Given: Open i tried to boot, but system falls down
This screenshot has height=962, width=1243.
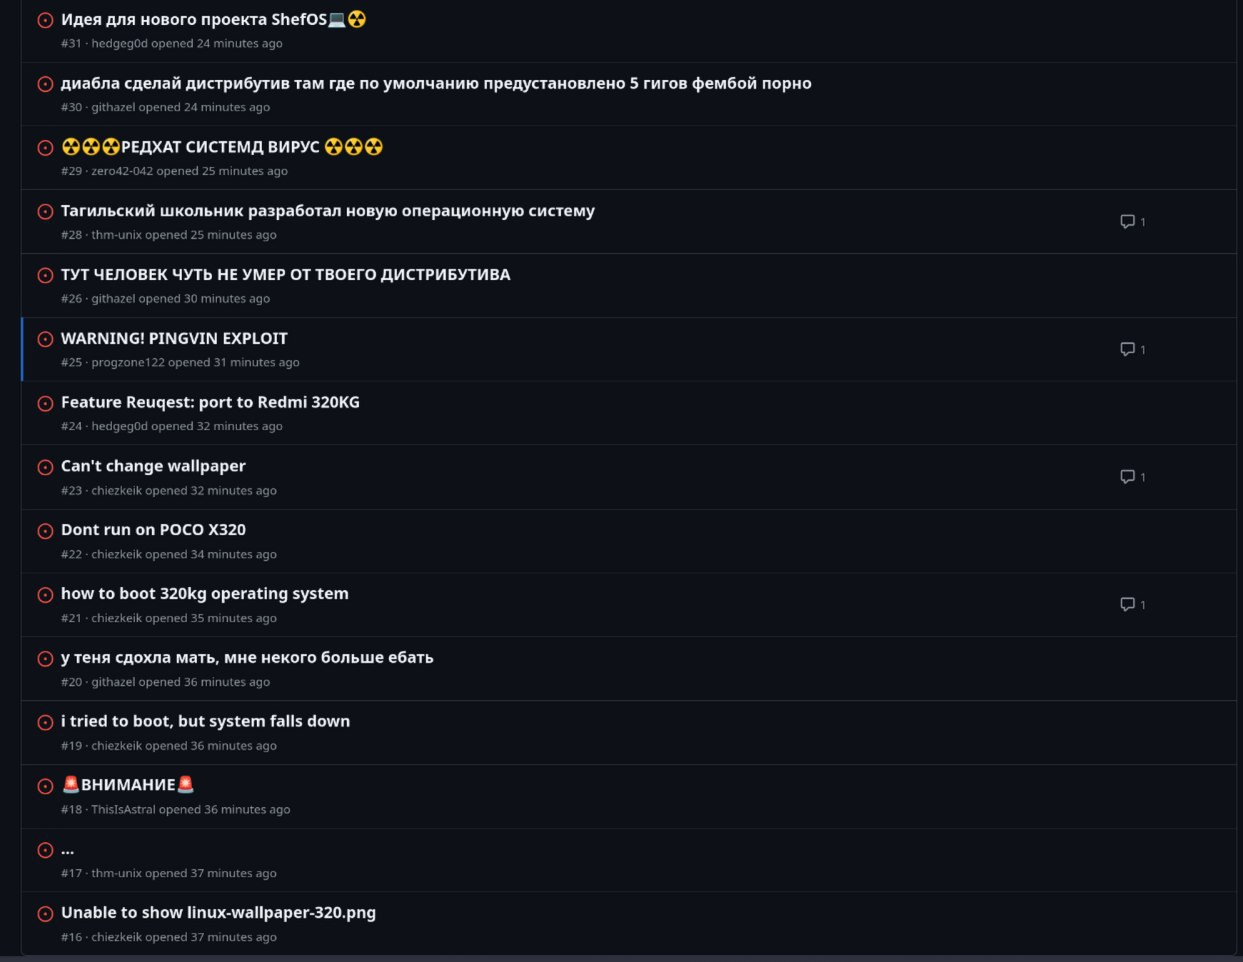Looking at the screenshot, I should tap(205, 721).
